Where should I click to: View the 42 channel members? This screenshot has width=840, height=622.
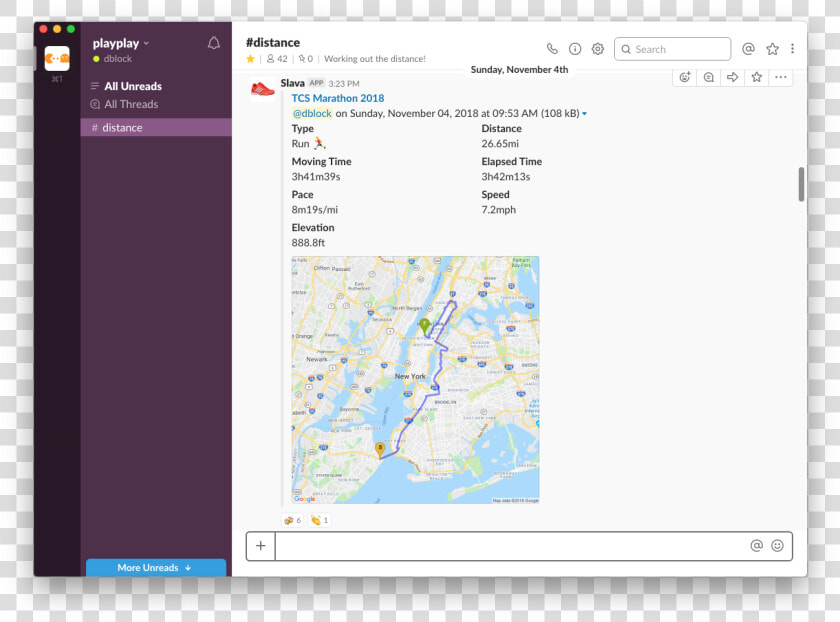(x=277, y=59)
